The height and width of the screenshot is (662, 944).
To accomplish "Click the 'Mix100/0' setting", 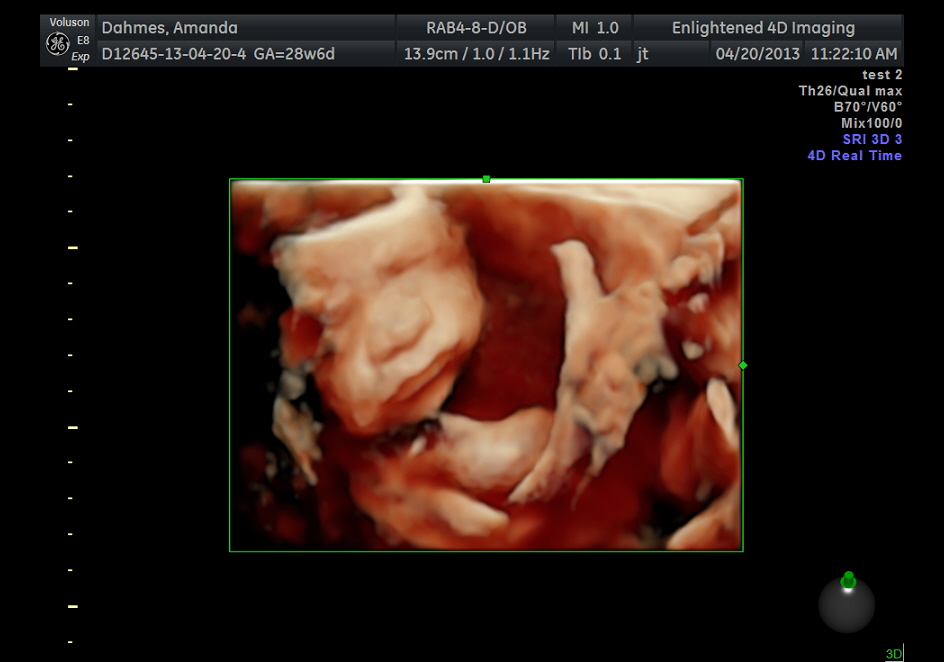I will [871, 123].
